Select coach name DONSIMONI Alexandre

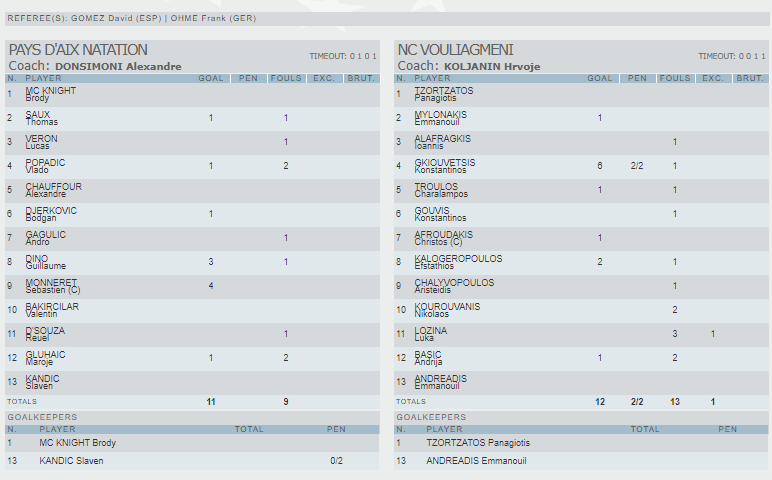(x=118, y=66)
